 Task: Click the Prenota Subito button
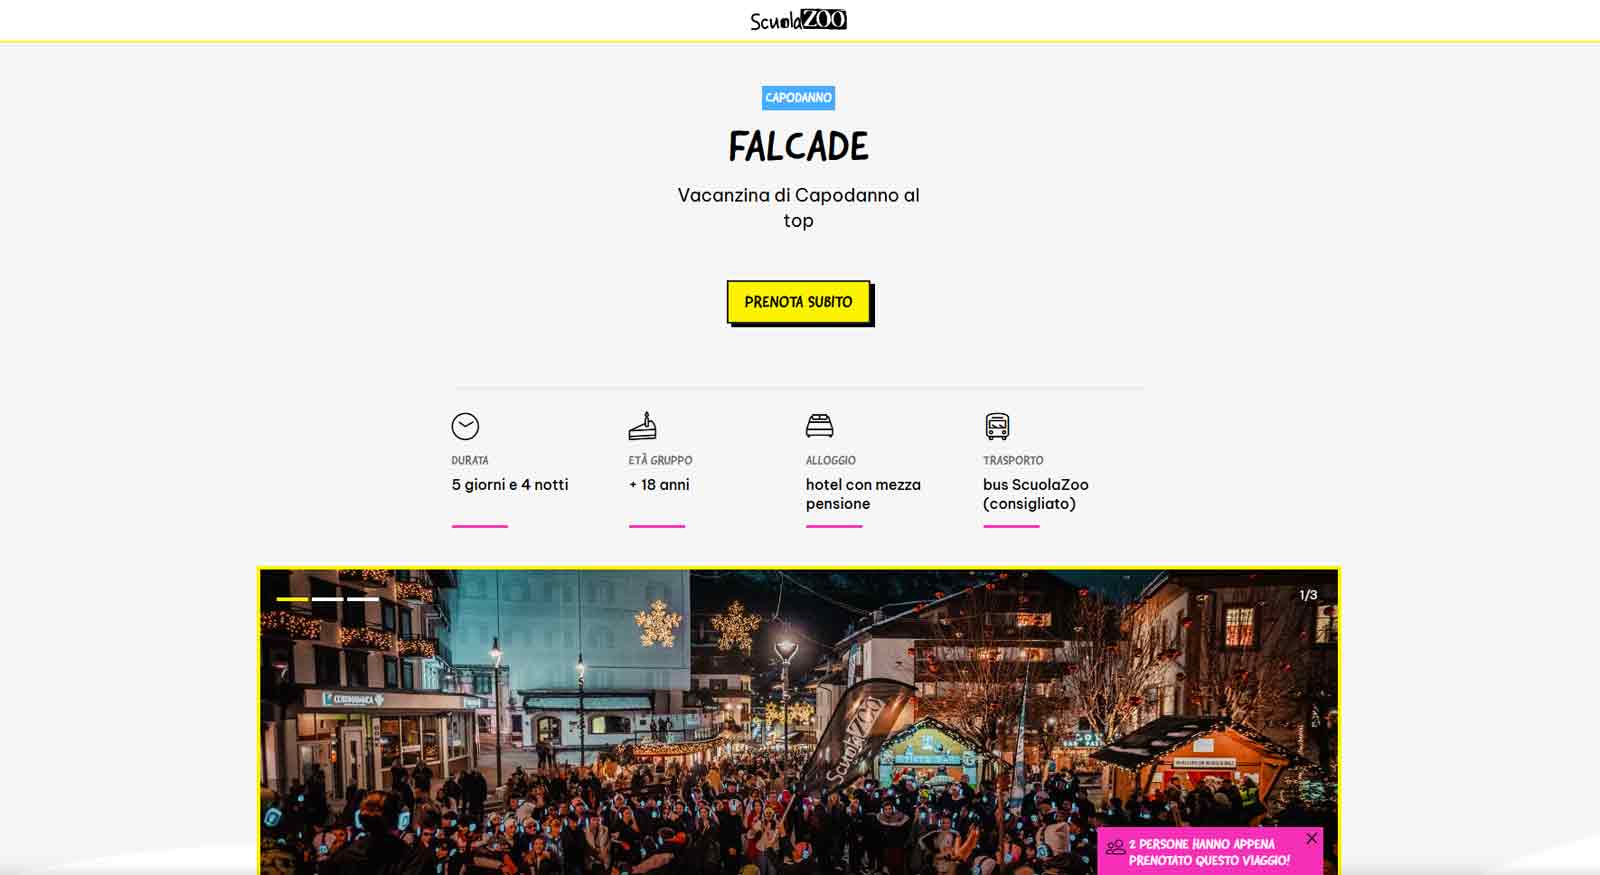[799, 302]
